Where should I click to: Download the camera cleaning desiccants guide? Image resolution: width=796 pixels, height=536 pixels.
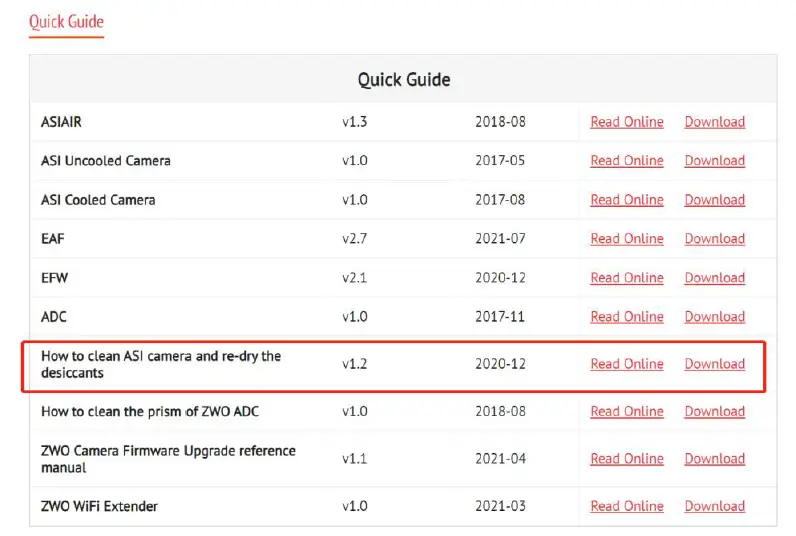714,364
